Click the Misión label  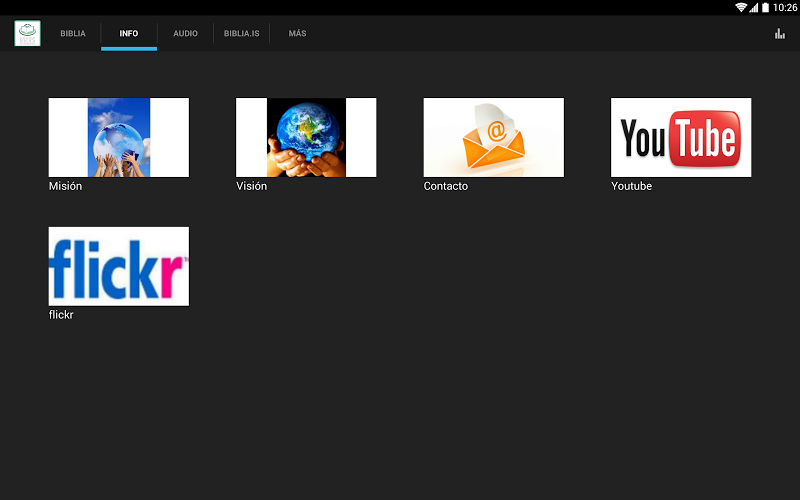tap(65, 186)
